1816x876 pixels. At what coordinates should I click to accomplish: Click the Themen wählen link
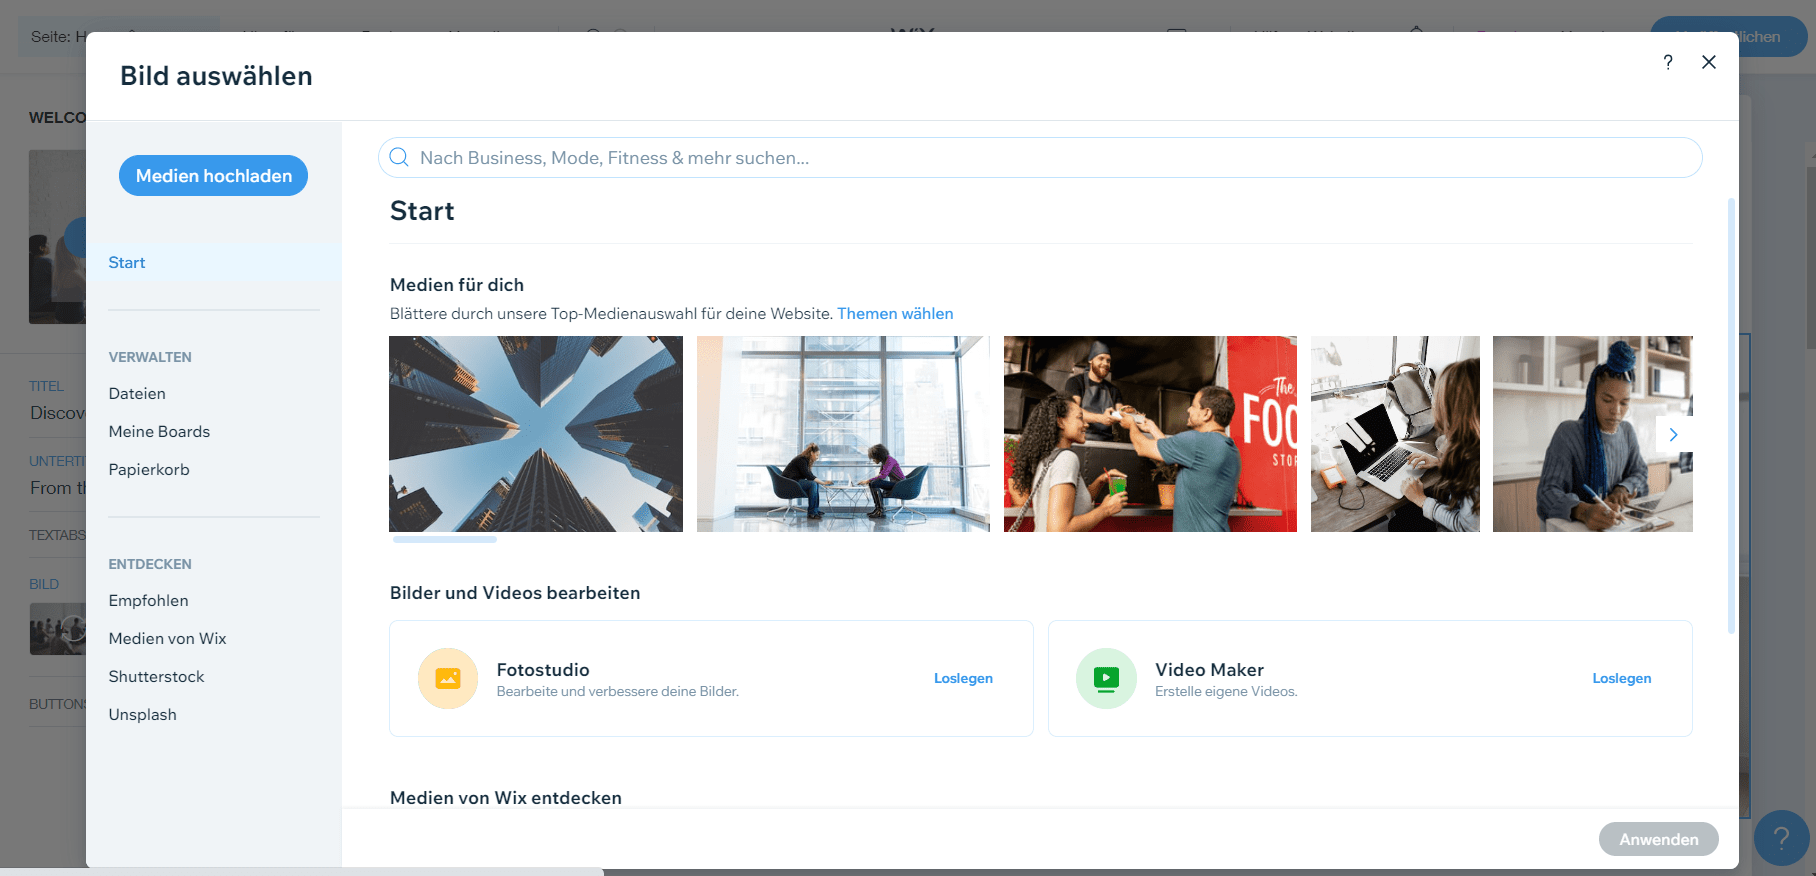(x=895, y=314)
